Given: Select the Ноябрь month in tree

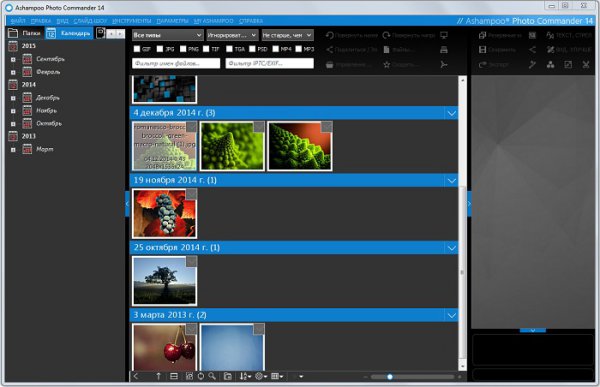Looking at the screenshot, I should (x=46, y=111).
